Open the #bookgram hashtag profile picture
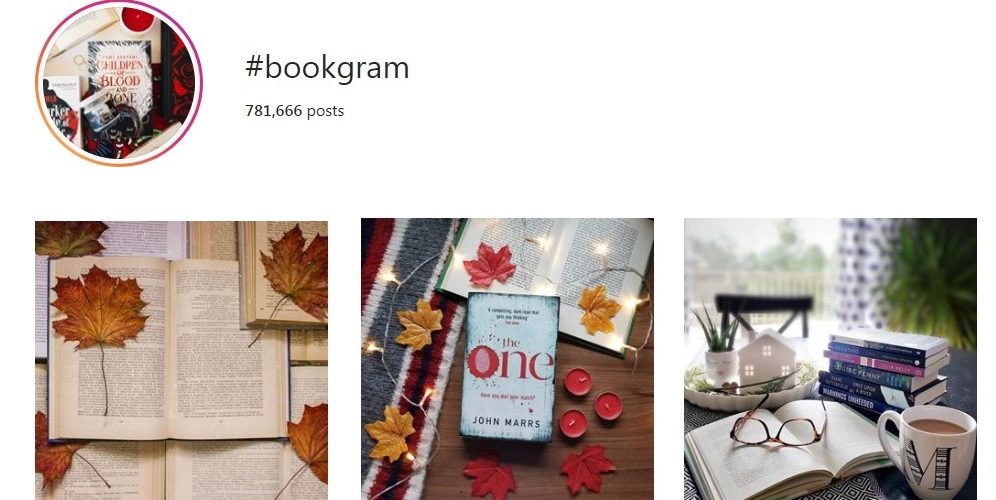996x500 pixels. (119, 83)
